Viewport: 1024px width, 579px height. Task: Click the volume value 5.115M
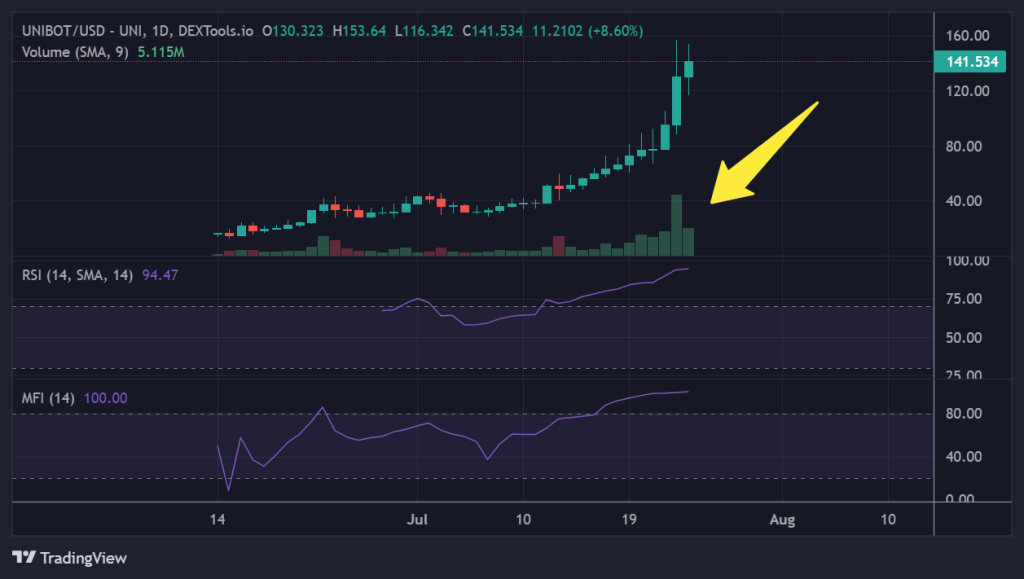(161, 52)
